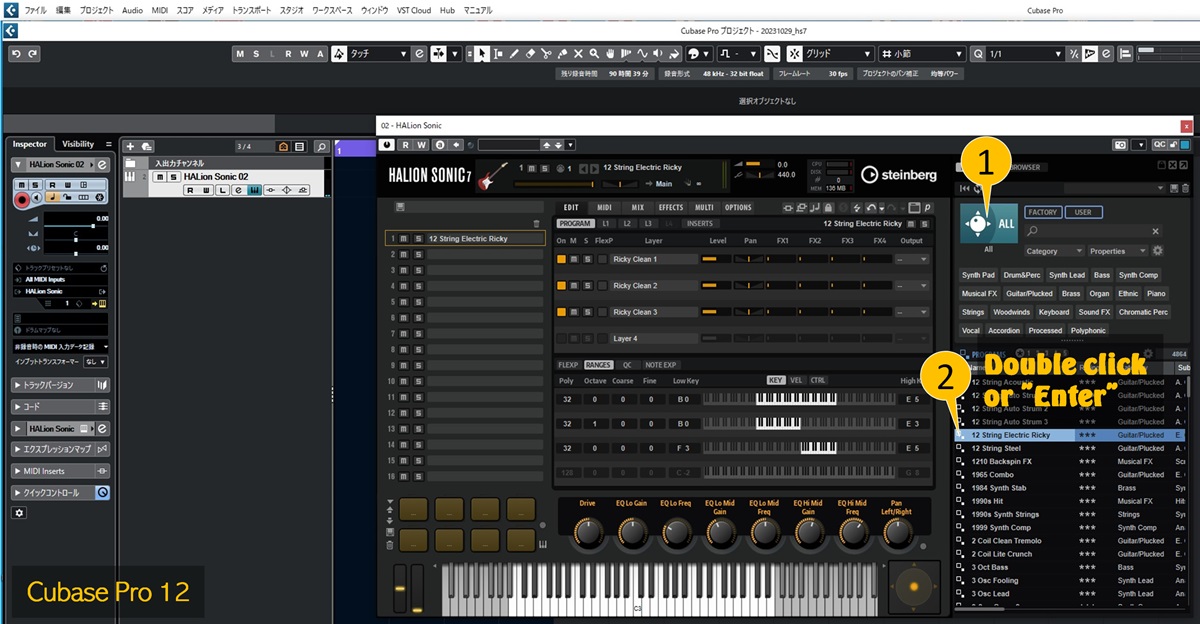Select the Zoom magnifier tool
This screenshot has width=1200, height=624.
coord(594,54)
